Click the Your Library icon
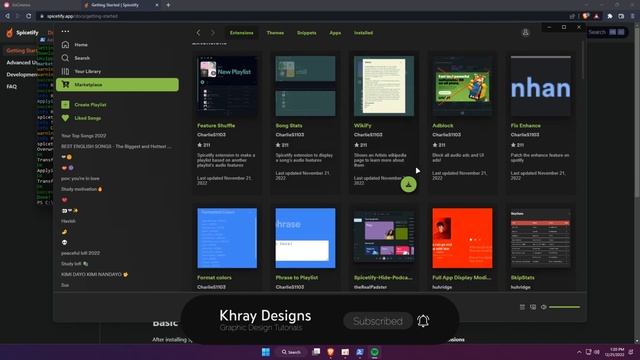The width and height of the screenshot is (640, 360). pos(65,71)
